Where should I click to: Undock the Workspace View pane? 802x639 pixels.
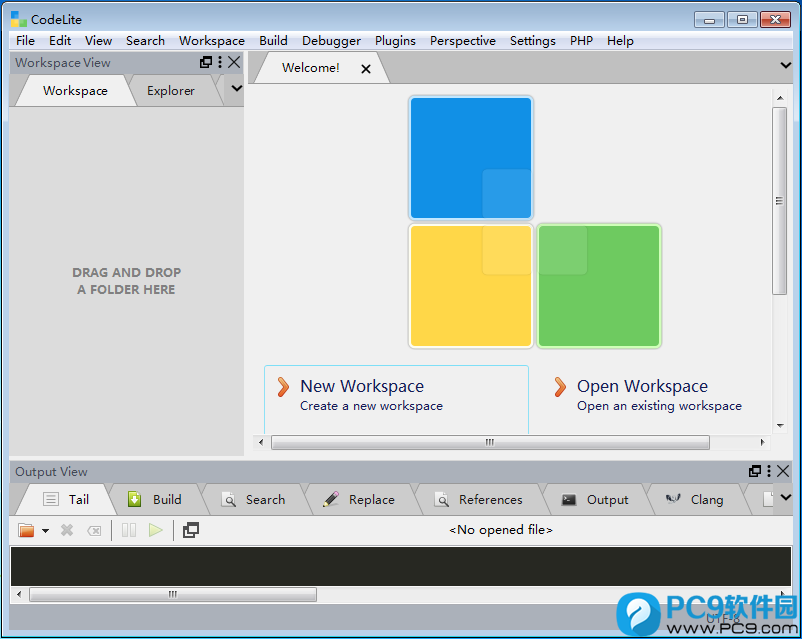[206, 62]
